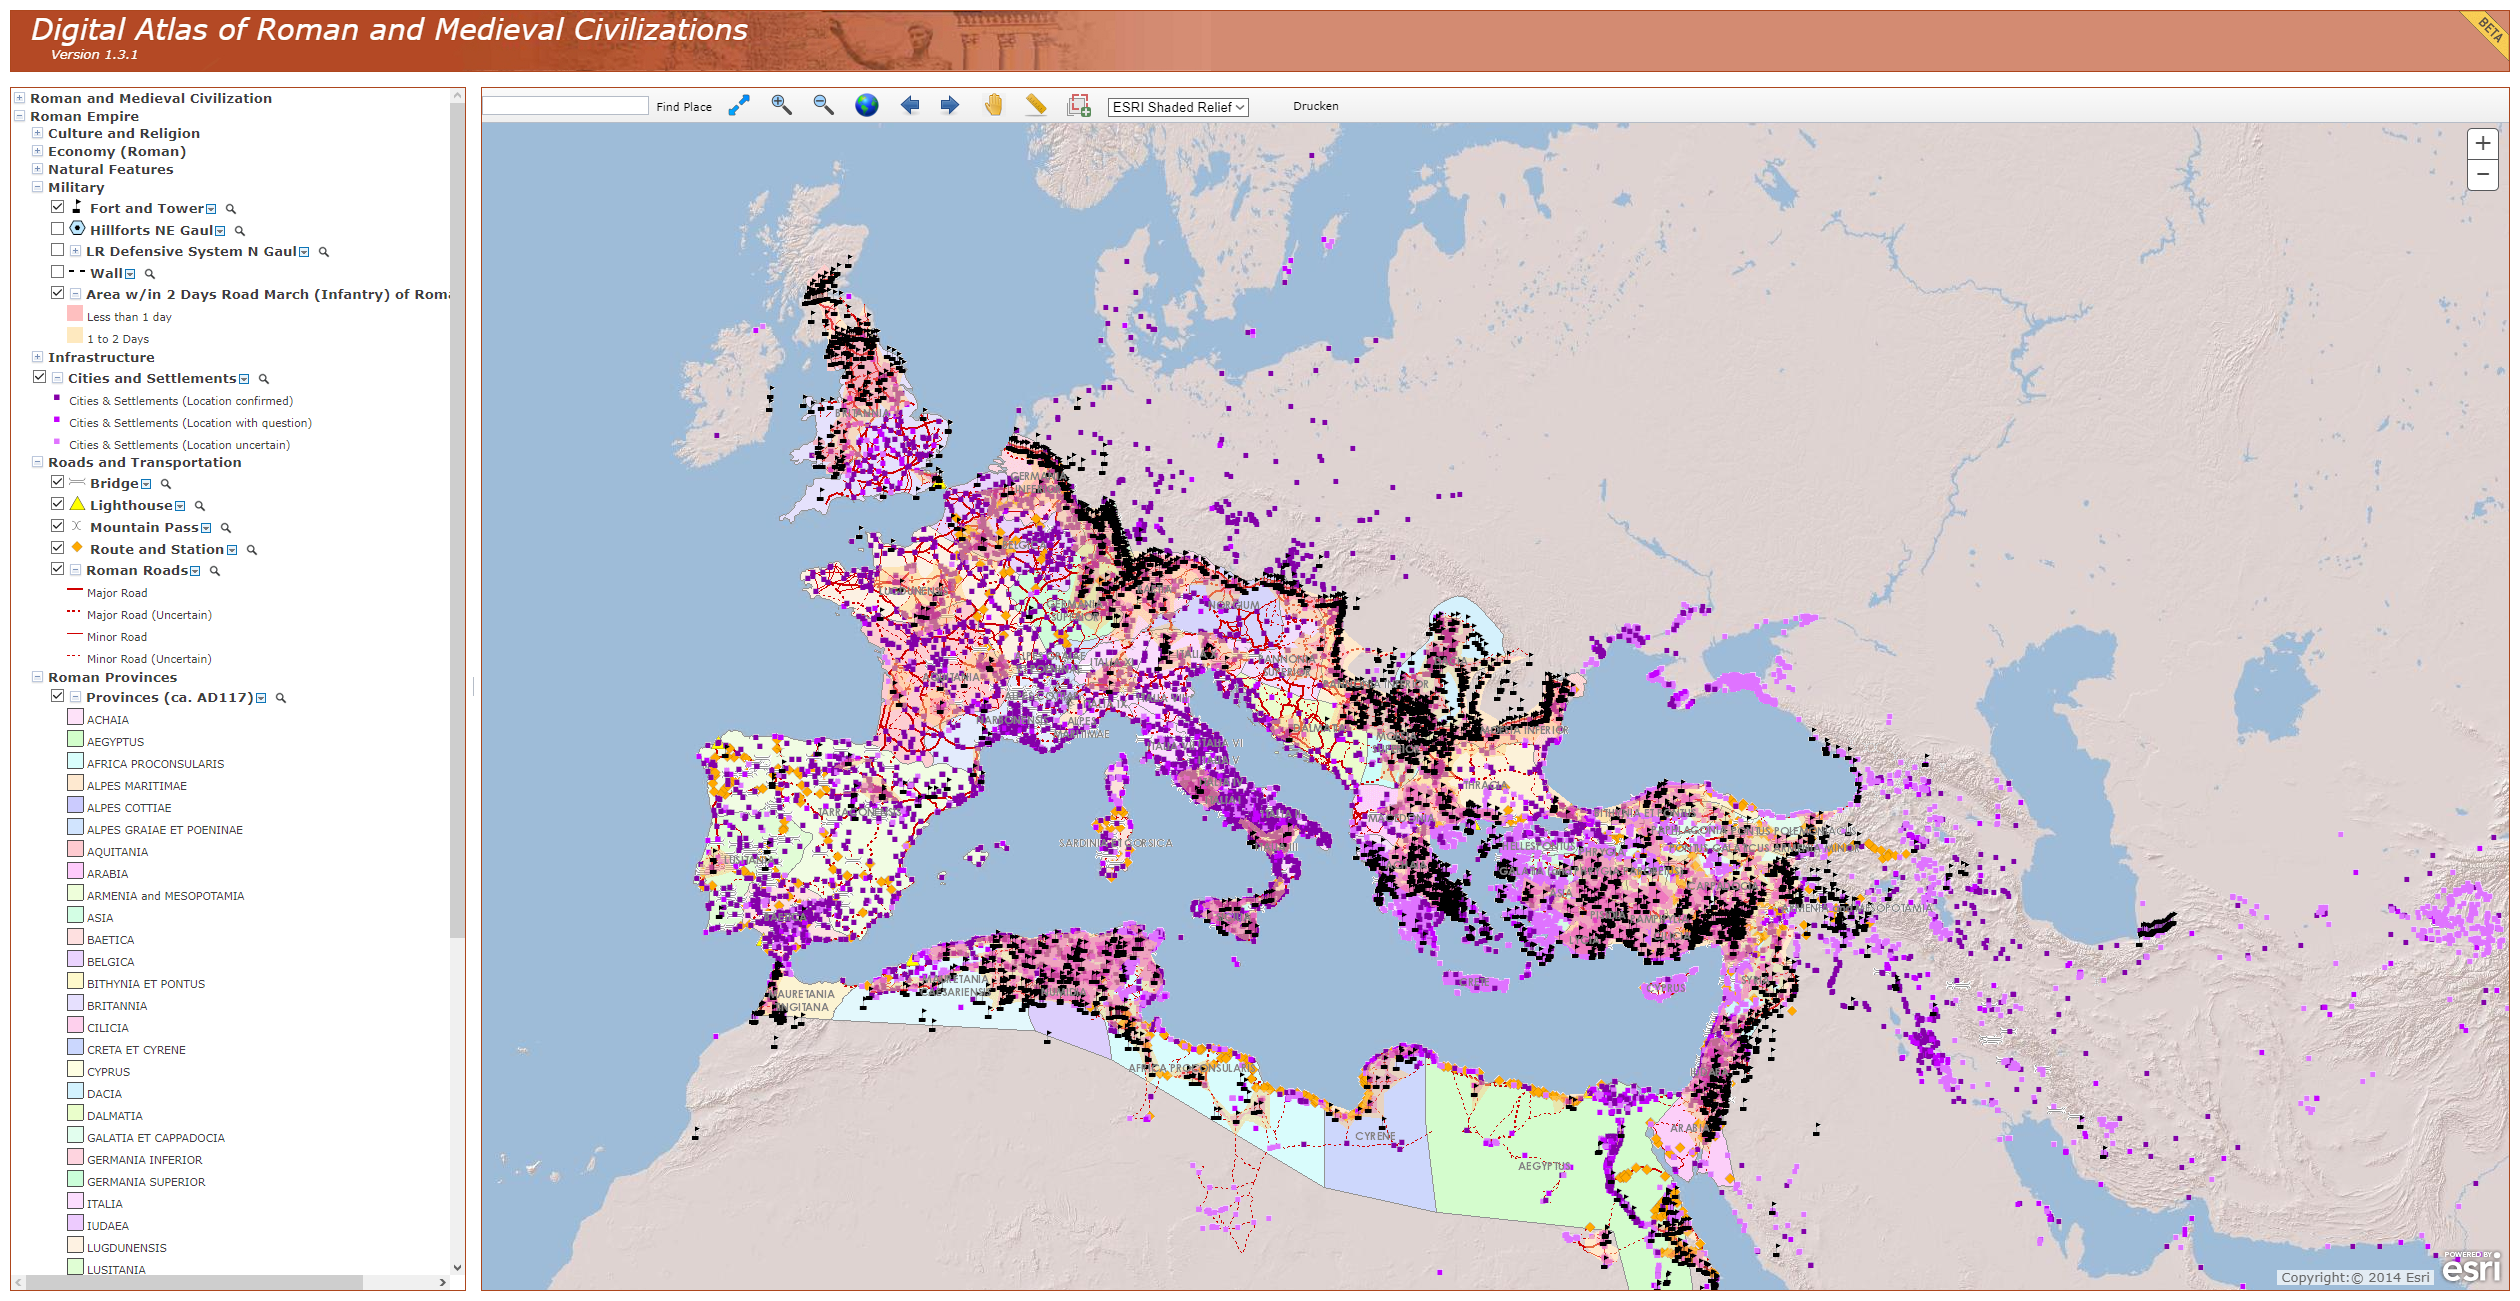Click the globe full view icon
Viewport: 2520px width, 1301px height.
tap(866, 105)
